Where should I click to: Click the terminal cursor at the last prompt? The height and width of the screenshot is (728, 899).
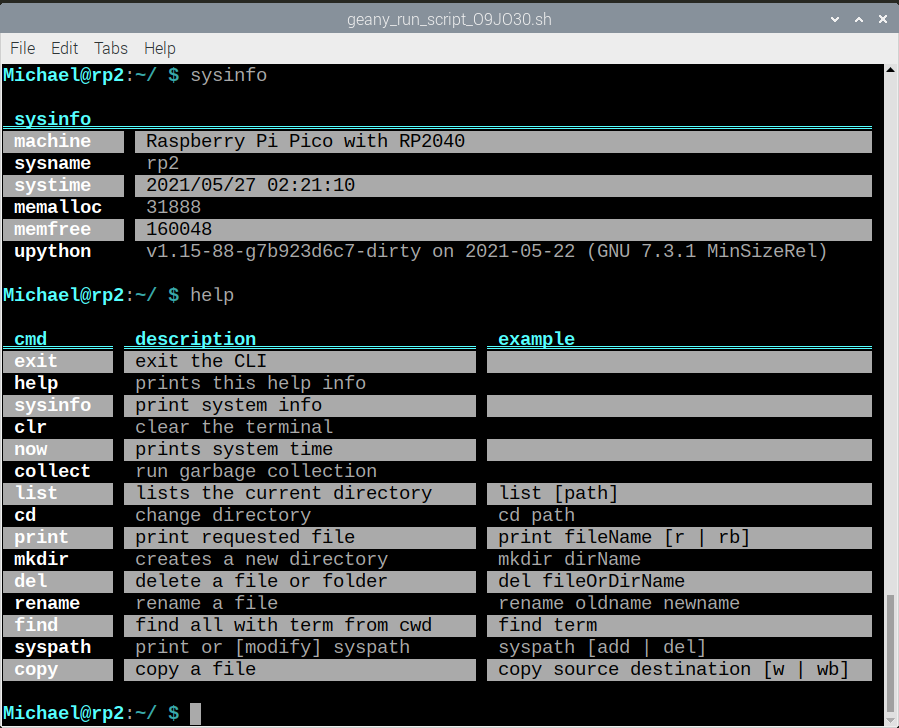pyautogui.click(x=196, y=714)
